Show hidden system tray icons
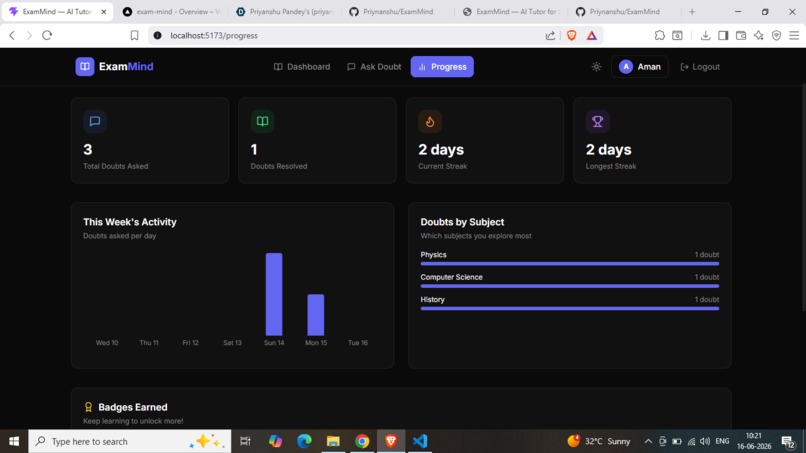The width and height of the screenshot is (806, 453). [648, 441]
